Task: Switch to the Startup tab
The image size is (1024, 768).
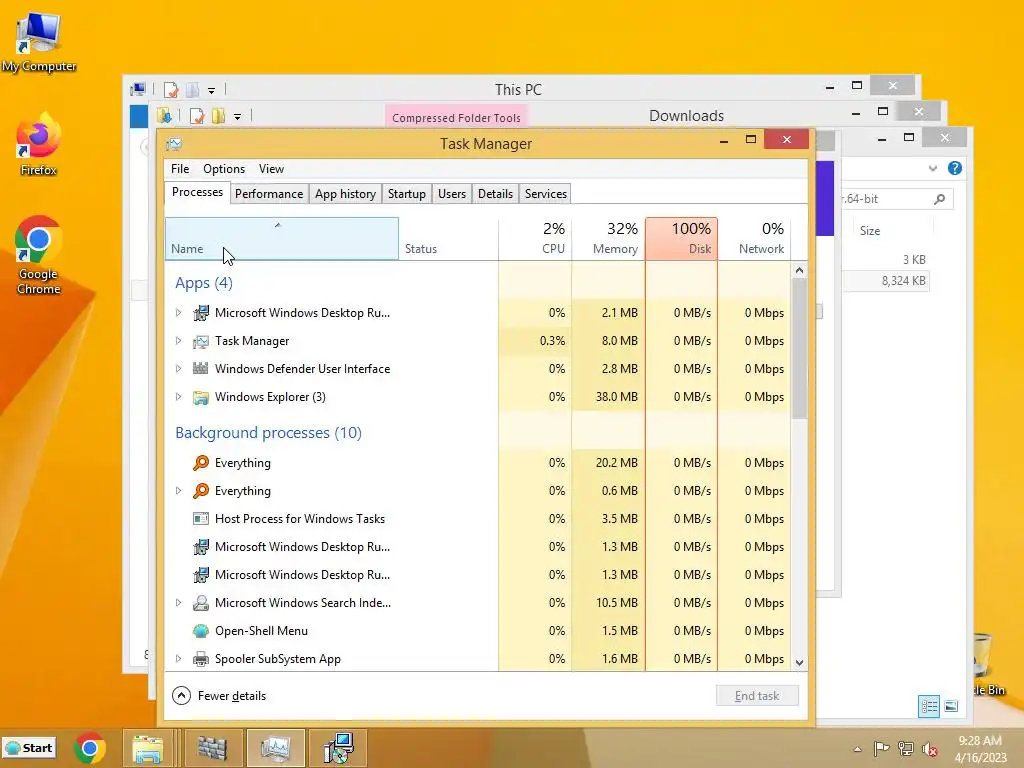Action: (407, 194)
